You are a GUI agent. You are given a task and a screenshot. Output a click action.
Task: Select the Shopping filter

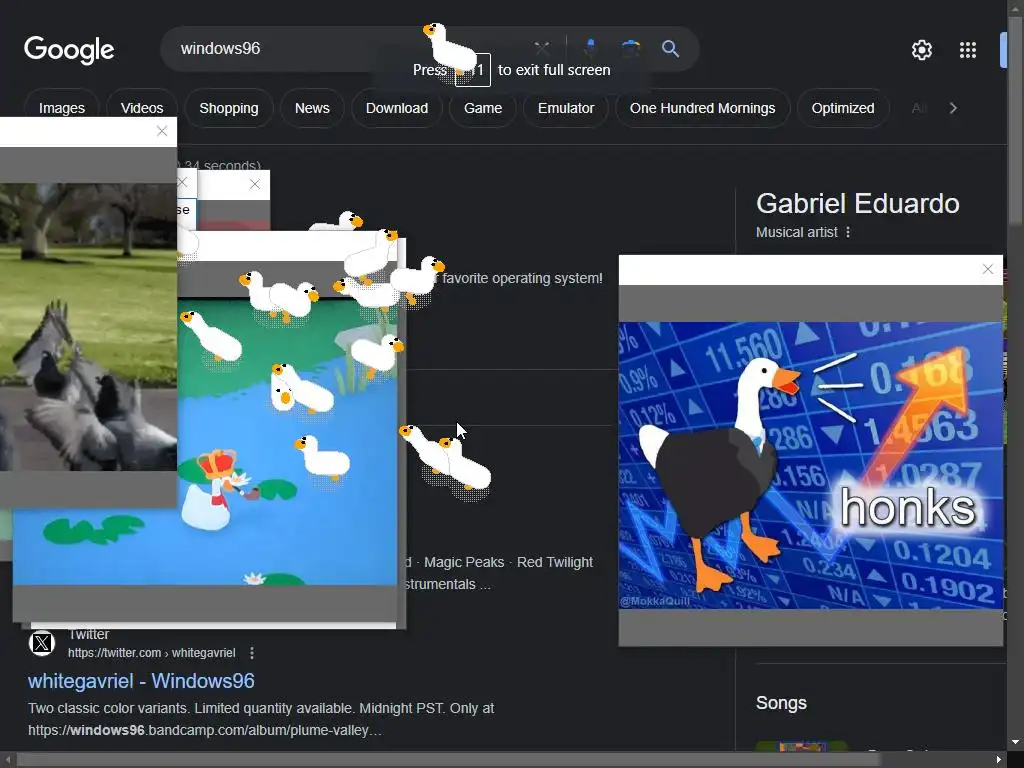click(x=229, y=108)
